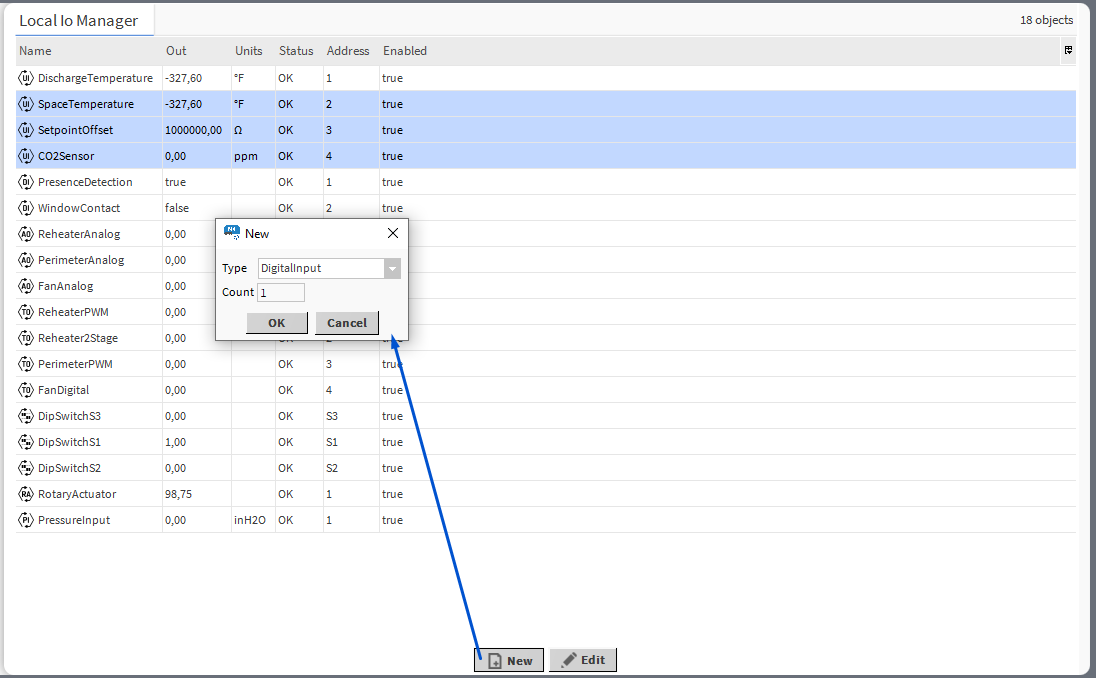
Task: Open the Type dropdown in New dialog
Action: pos(392,268)
